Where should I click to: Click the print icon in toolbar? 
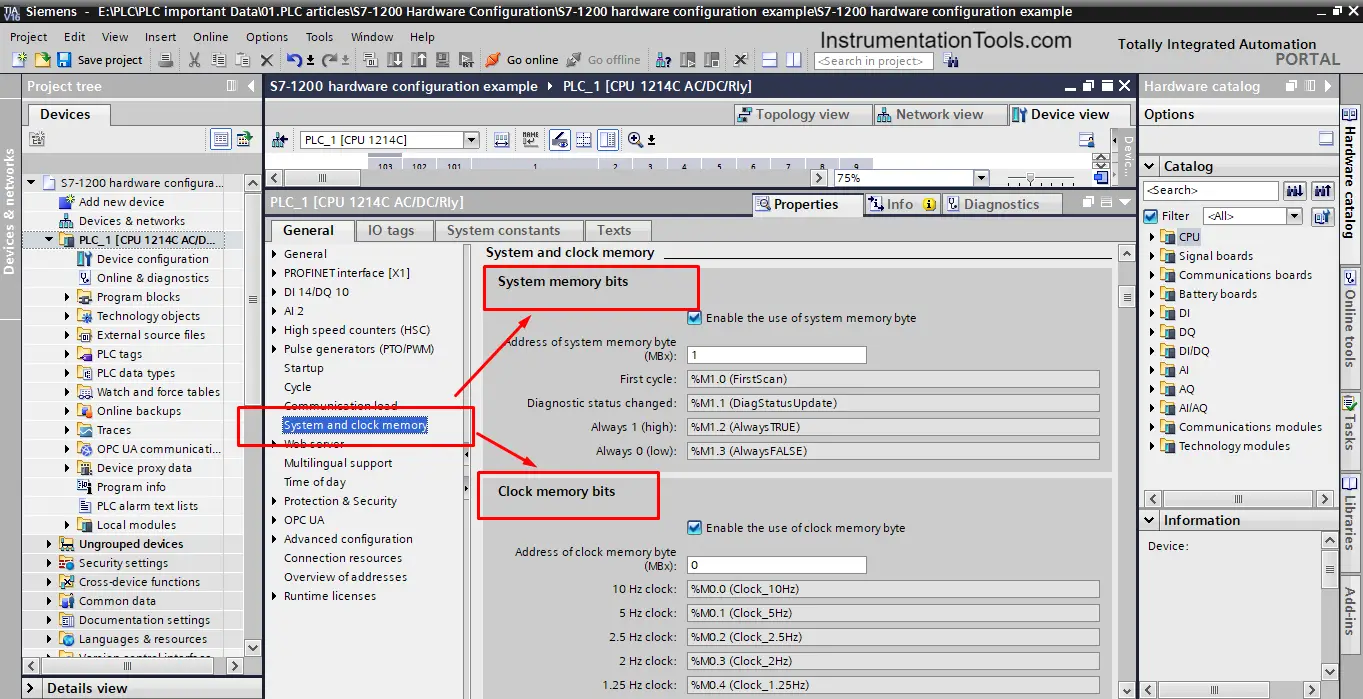166,60
